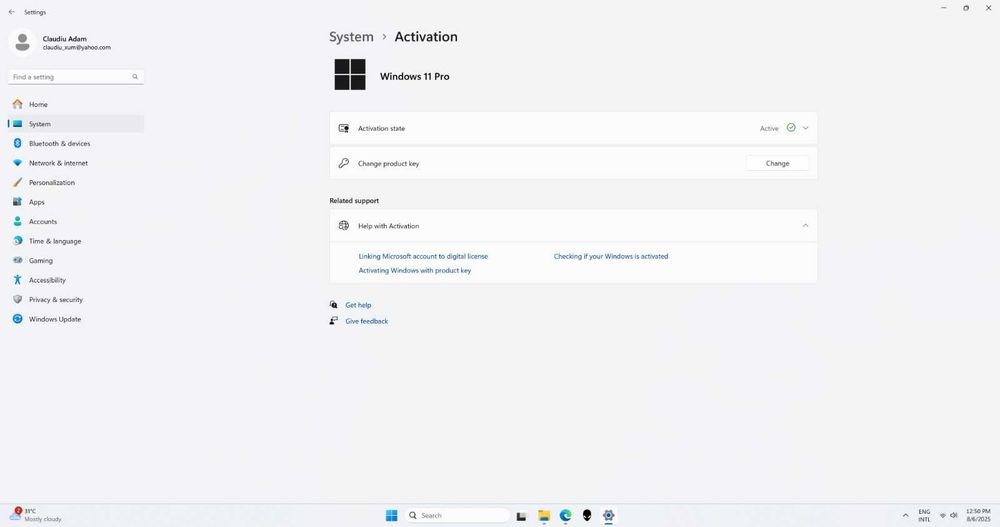
Task: Open Windows Update settings
Action: tap(76, 319)
